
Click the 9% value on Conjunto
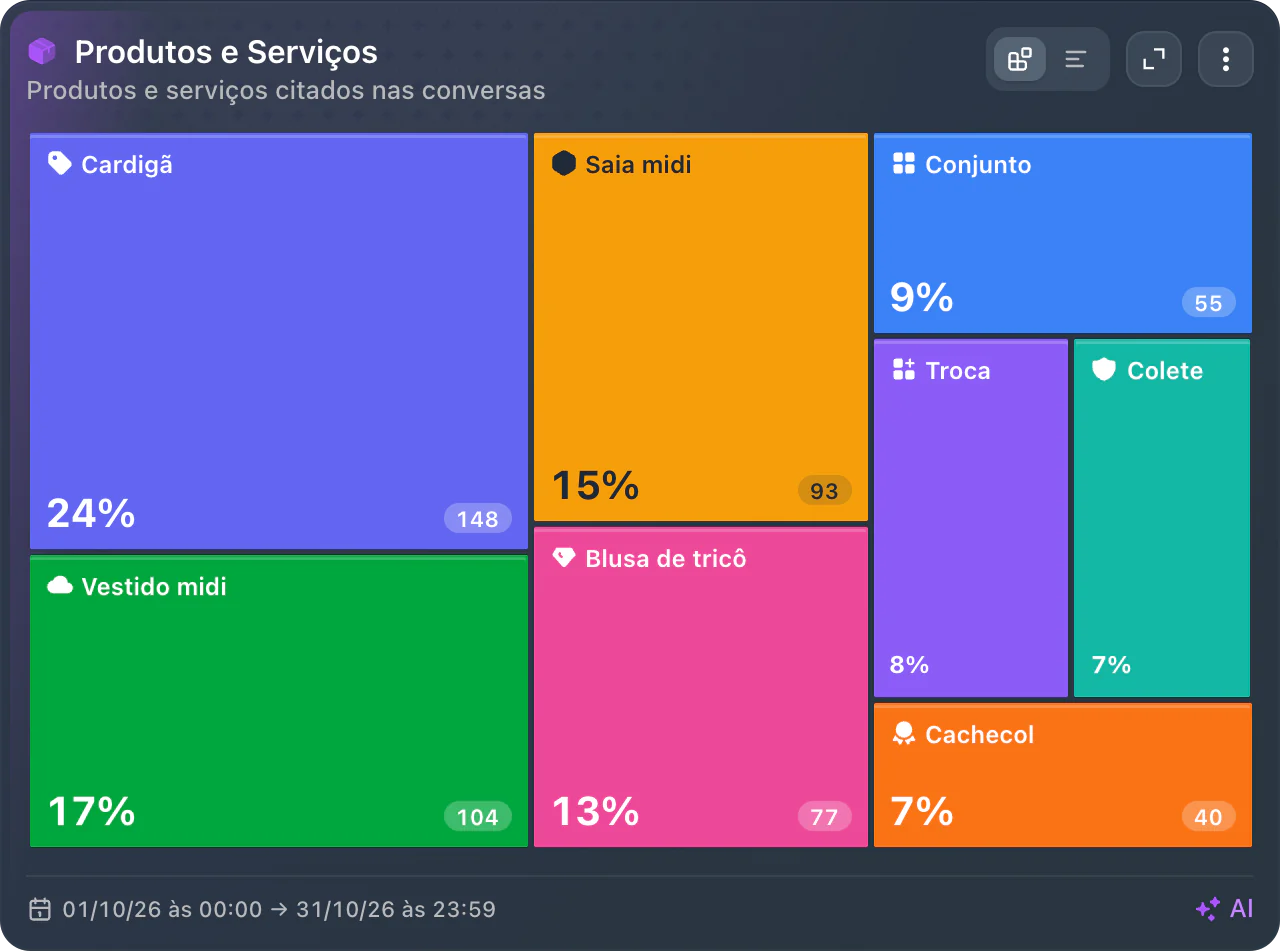922,297
